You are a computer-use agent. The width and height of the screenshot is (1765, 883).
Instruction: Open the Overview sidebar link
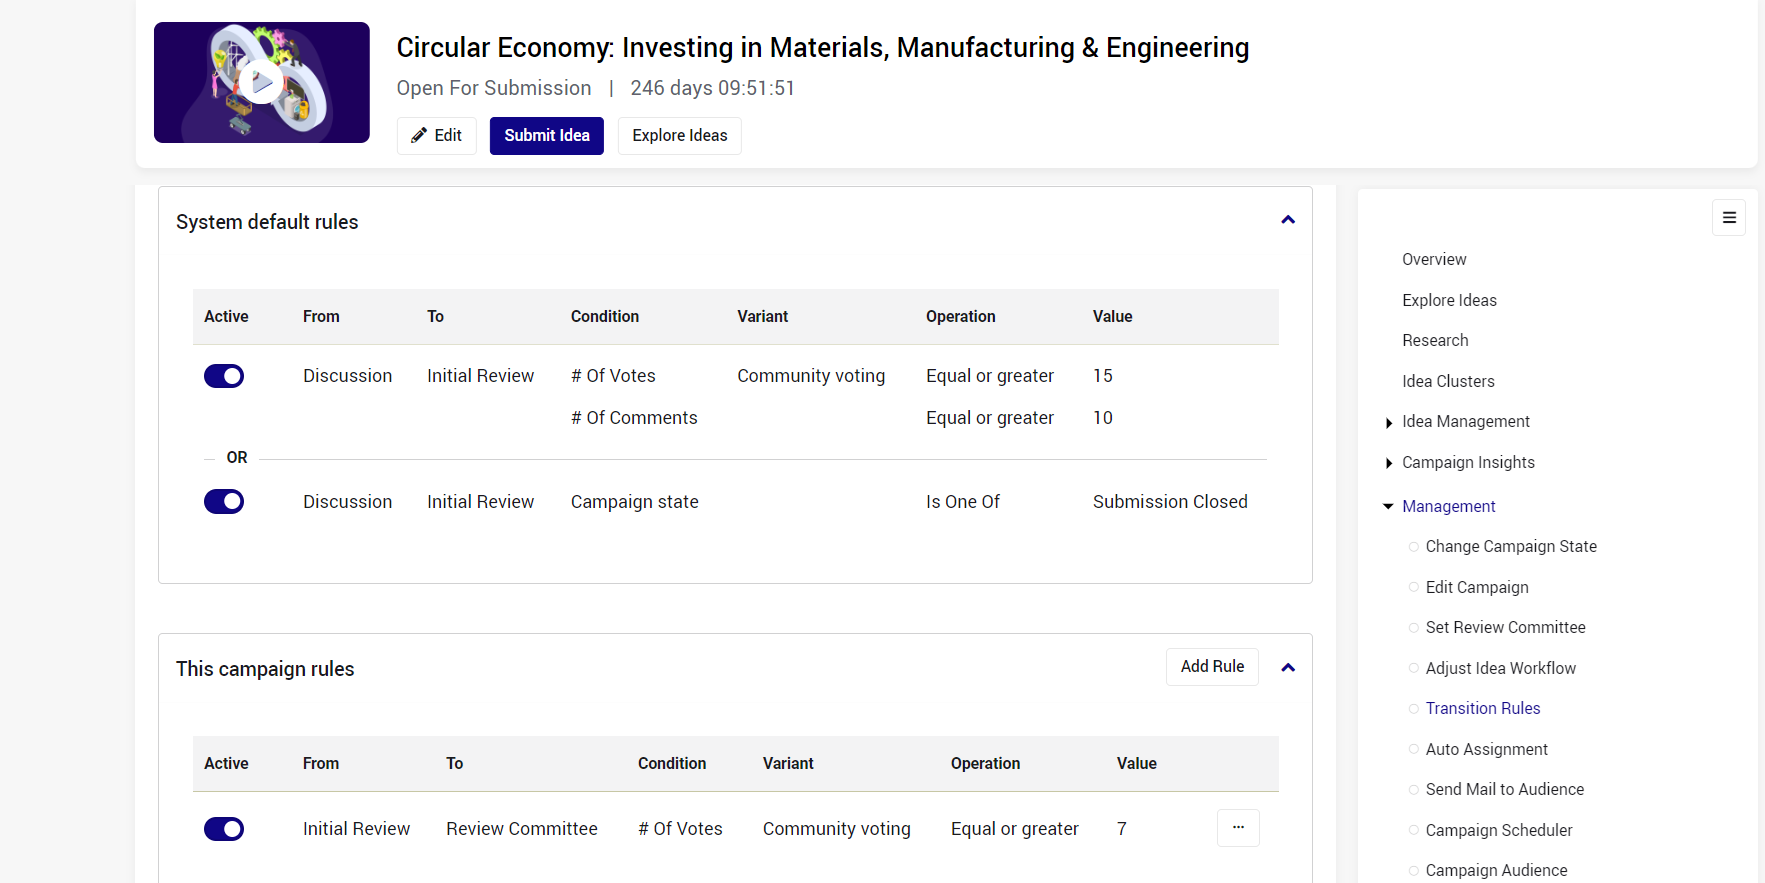point(1434,260)
